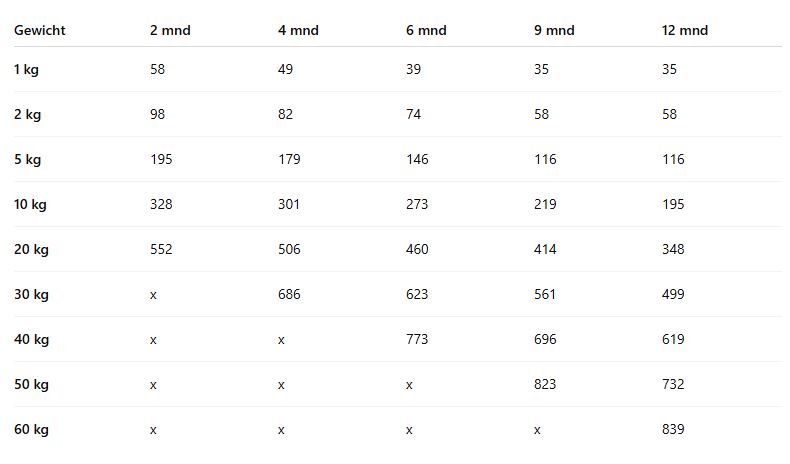Select the cell showing 773

pyautogui.click(x=417, y=339)
